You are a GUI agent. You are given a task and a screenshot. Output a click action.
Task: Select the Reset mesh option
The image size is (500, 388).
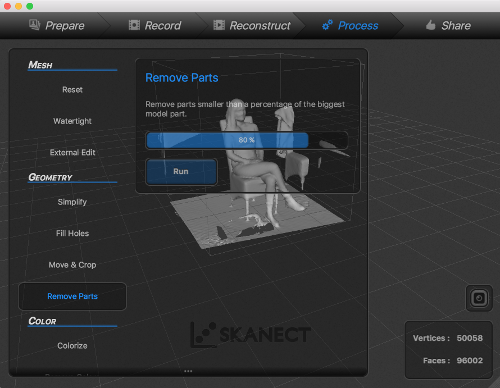point(72,90)
